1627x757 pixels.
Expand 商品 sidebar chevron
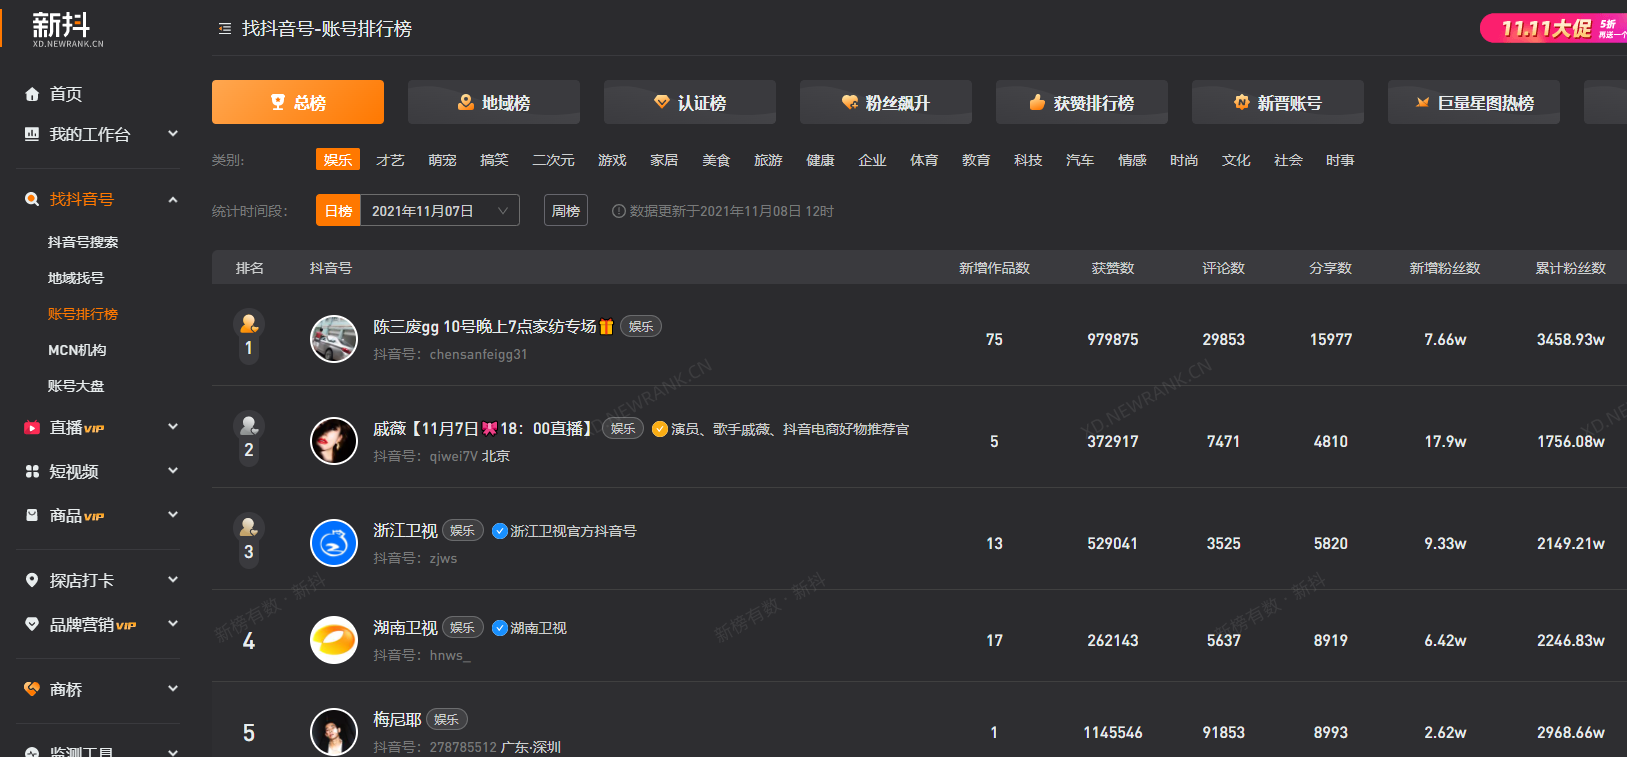click(173, 514)
